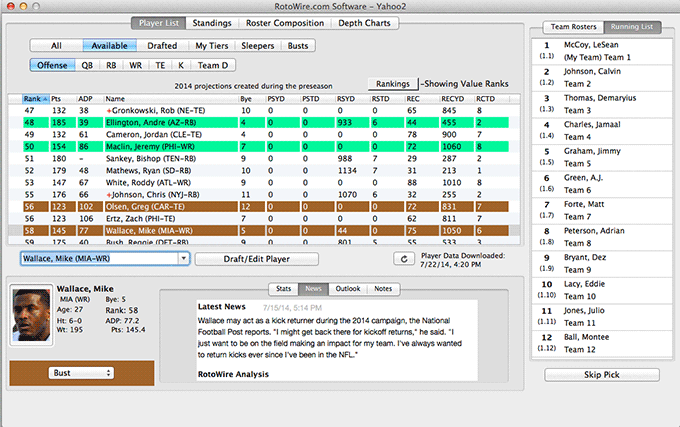680x427 pixels.
Task: Open the Standings tab
Action: tap(212, 23)
